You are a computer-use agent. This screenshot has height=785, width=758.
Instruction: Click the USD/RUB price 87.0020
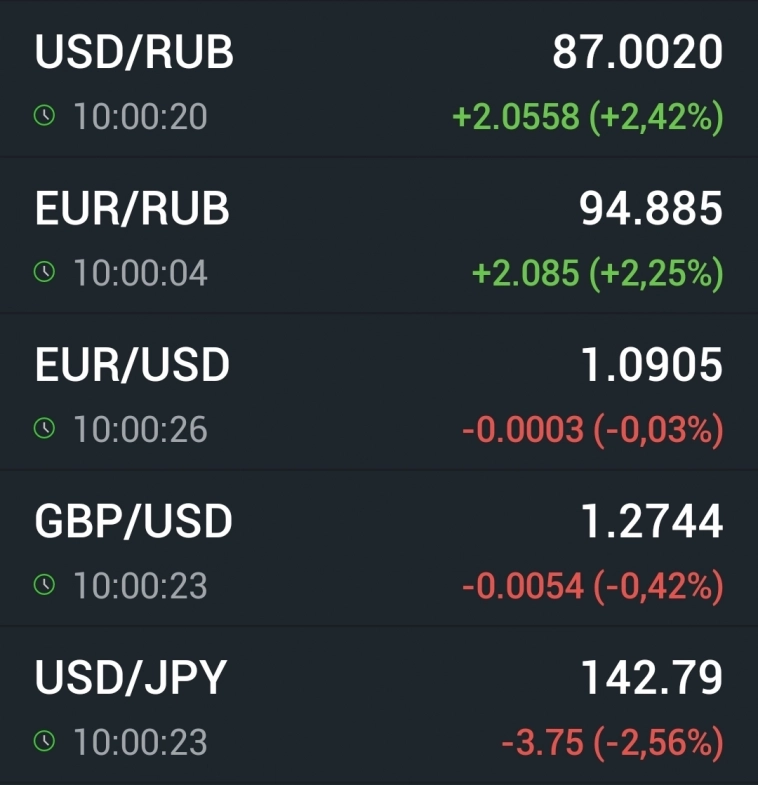click(x=637, y=53)
